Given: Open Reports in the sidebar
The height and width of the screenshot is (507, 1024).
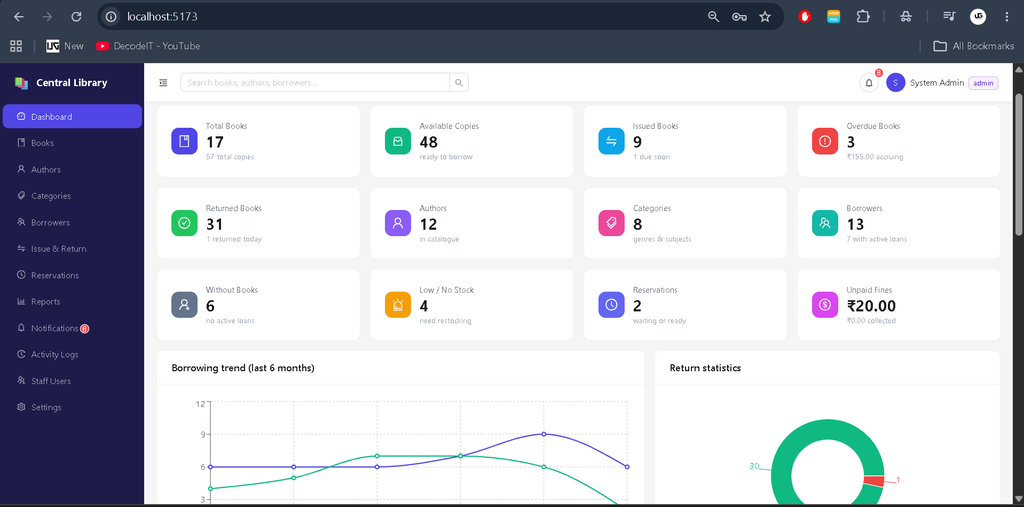Looking at the screenshot, I should pyautogui.click(x=72, y=302).
